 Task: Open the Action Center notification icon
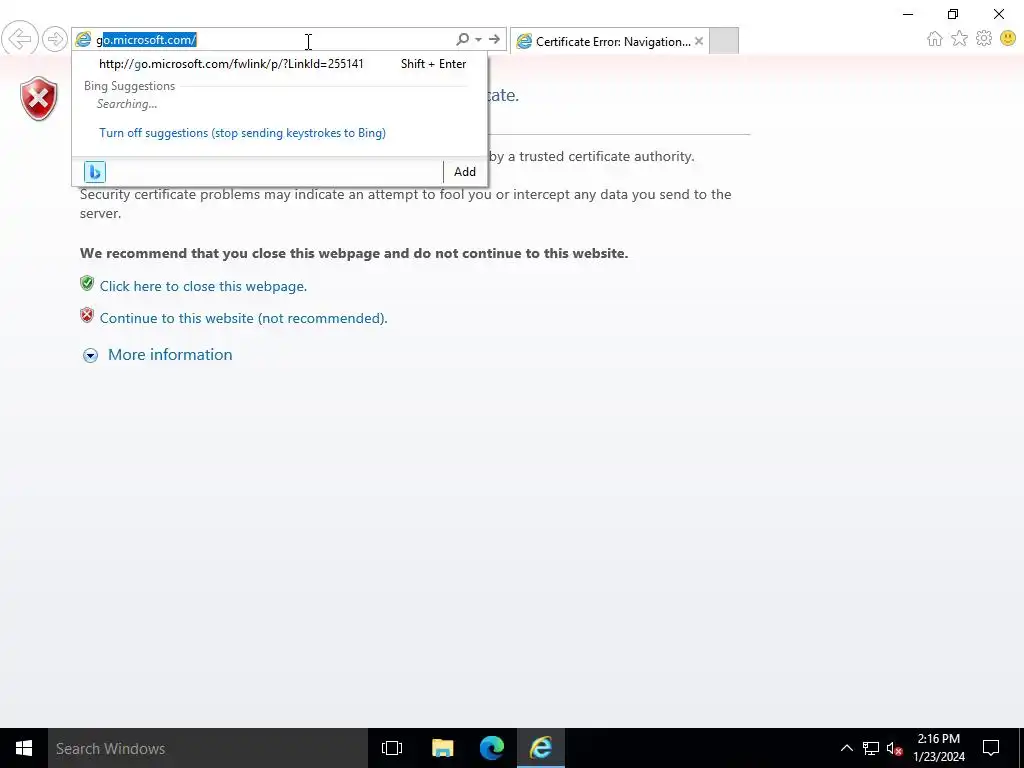991,748
